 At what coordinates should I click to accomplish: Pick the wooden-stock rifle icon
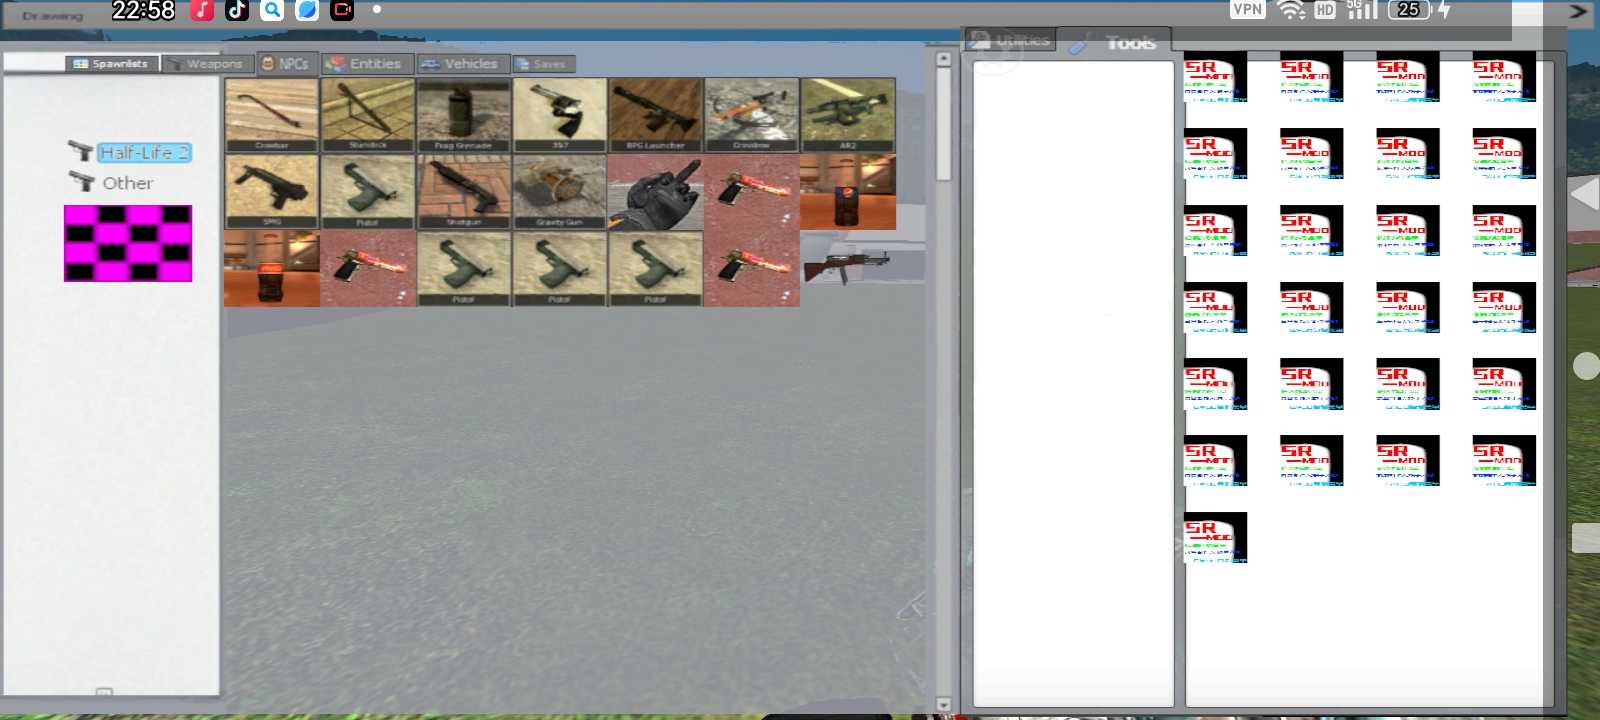click(x=848, y=266)
